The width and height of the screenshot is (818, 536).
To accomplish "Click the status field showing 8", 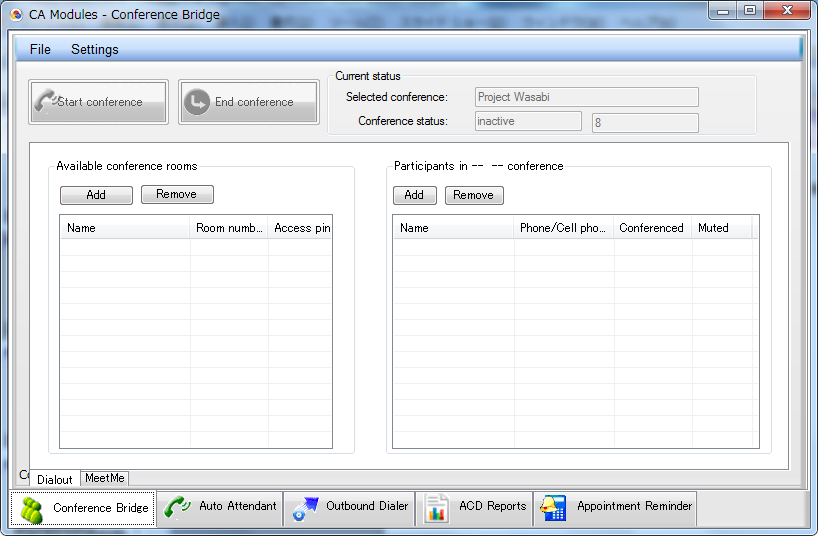I will [645, 123].
